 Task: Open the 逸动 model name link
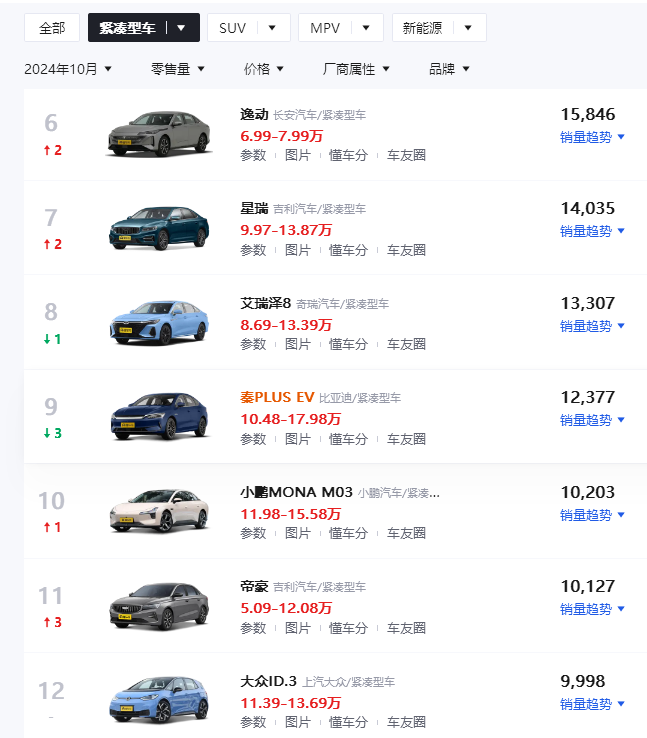point(254,114)
